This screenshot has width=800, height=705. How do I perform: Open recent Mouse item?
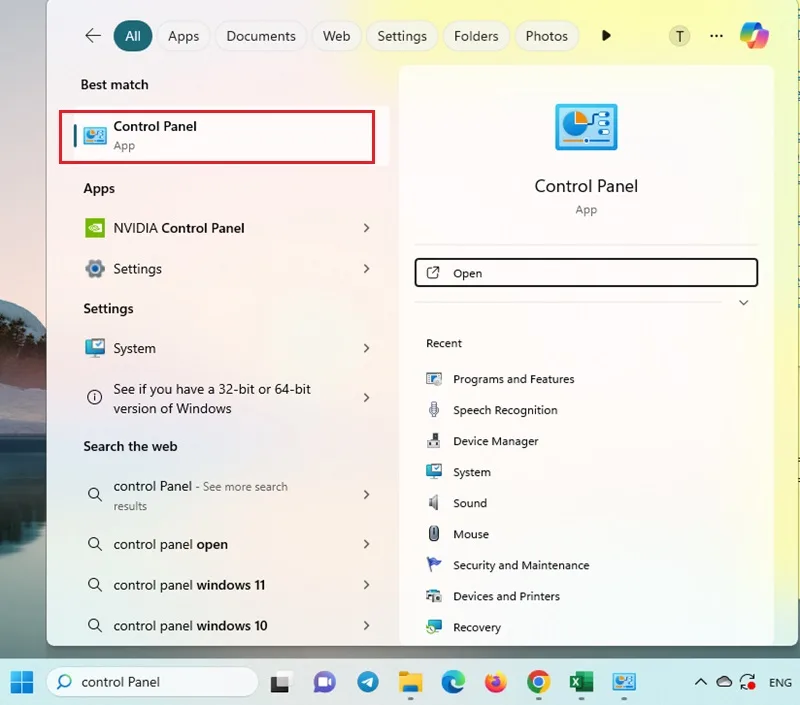pos(471,535)
